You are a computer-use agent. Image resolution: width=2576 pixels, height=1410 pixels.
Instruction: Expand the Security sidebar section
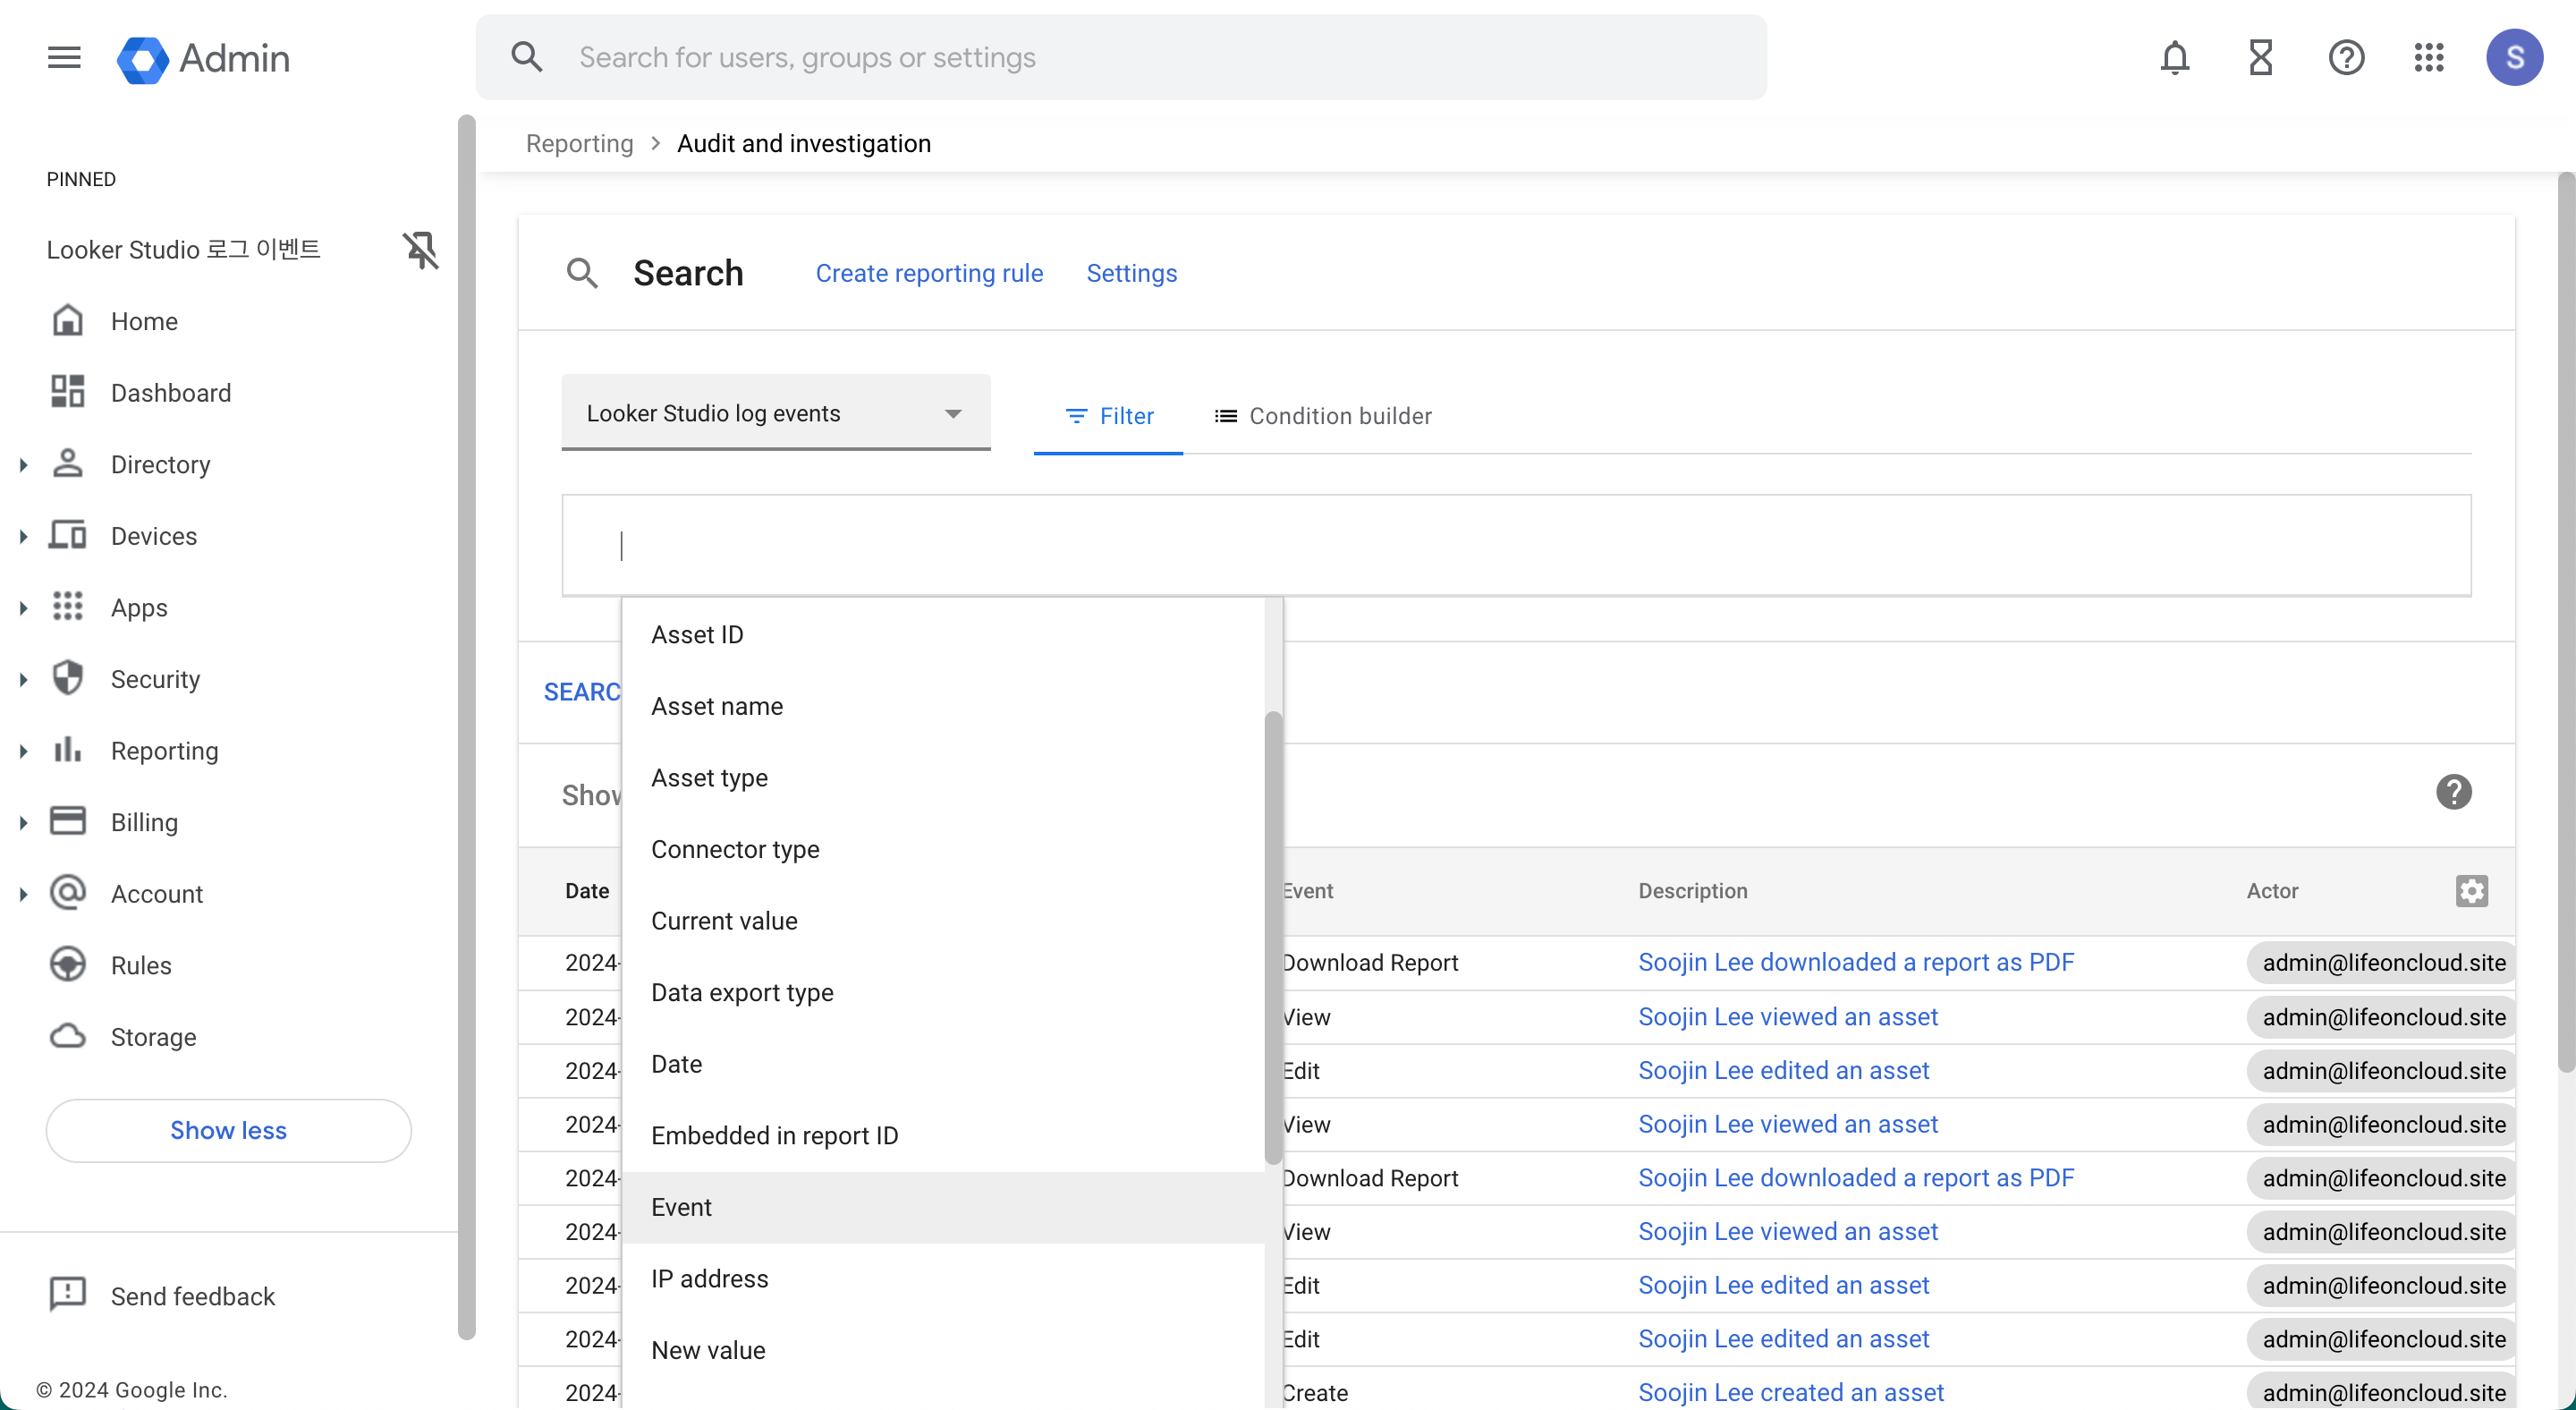(24, 680)
